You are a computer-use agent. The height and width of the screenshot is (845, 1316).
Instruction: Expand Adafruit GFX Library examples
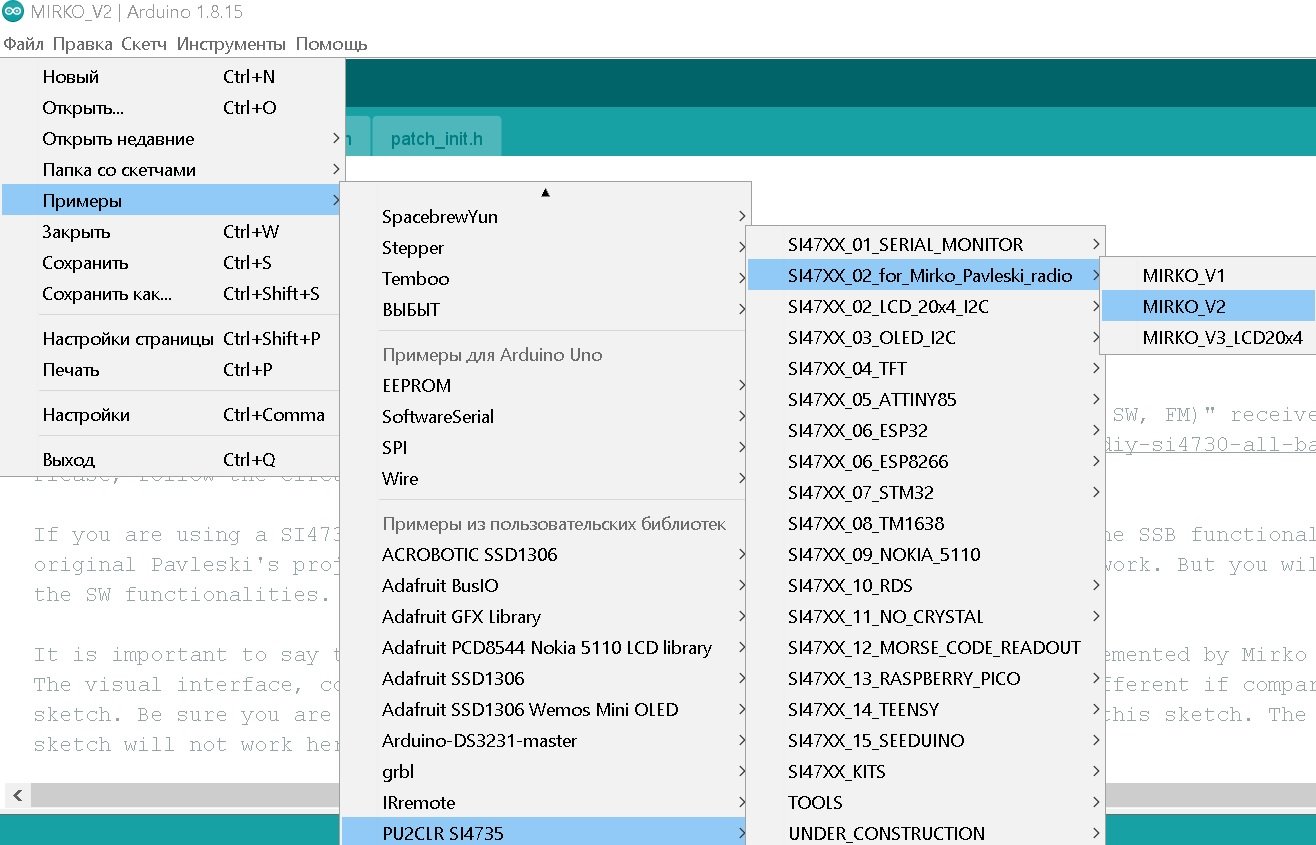tap(545, 617)
